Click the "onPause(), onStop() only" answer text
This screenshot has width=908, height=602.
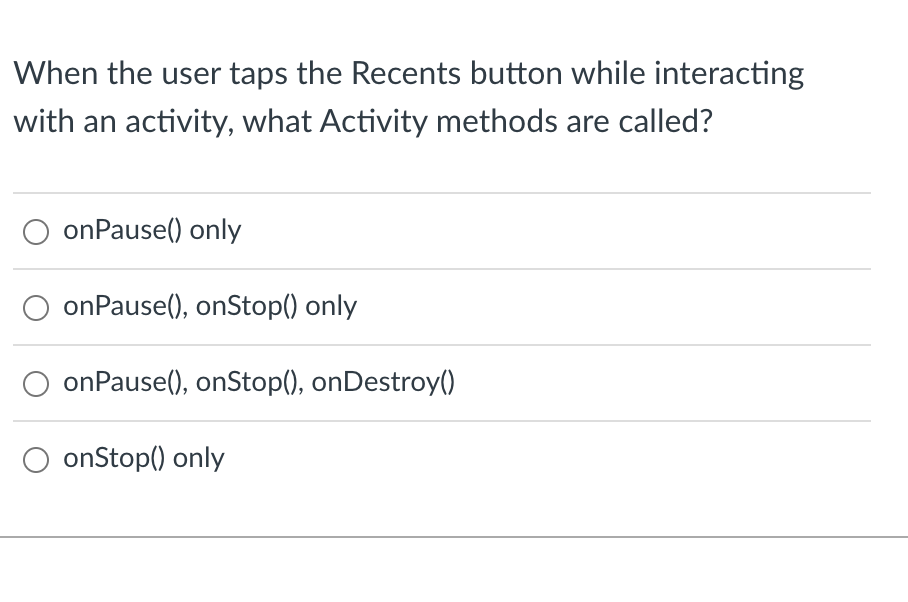pyautogui.click(x=210, y=306)
